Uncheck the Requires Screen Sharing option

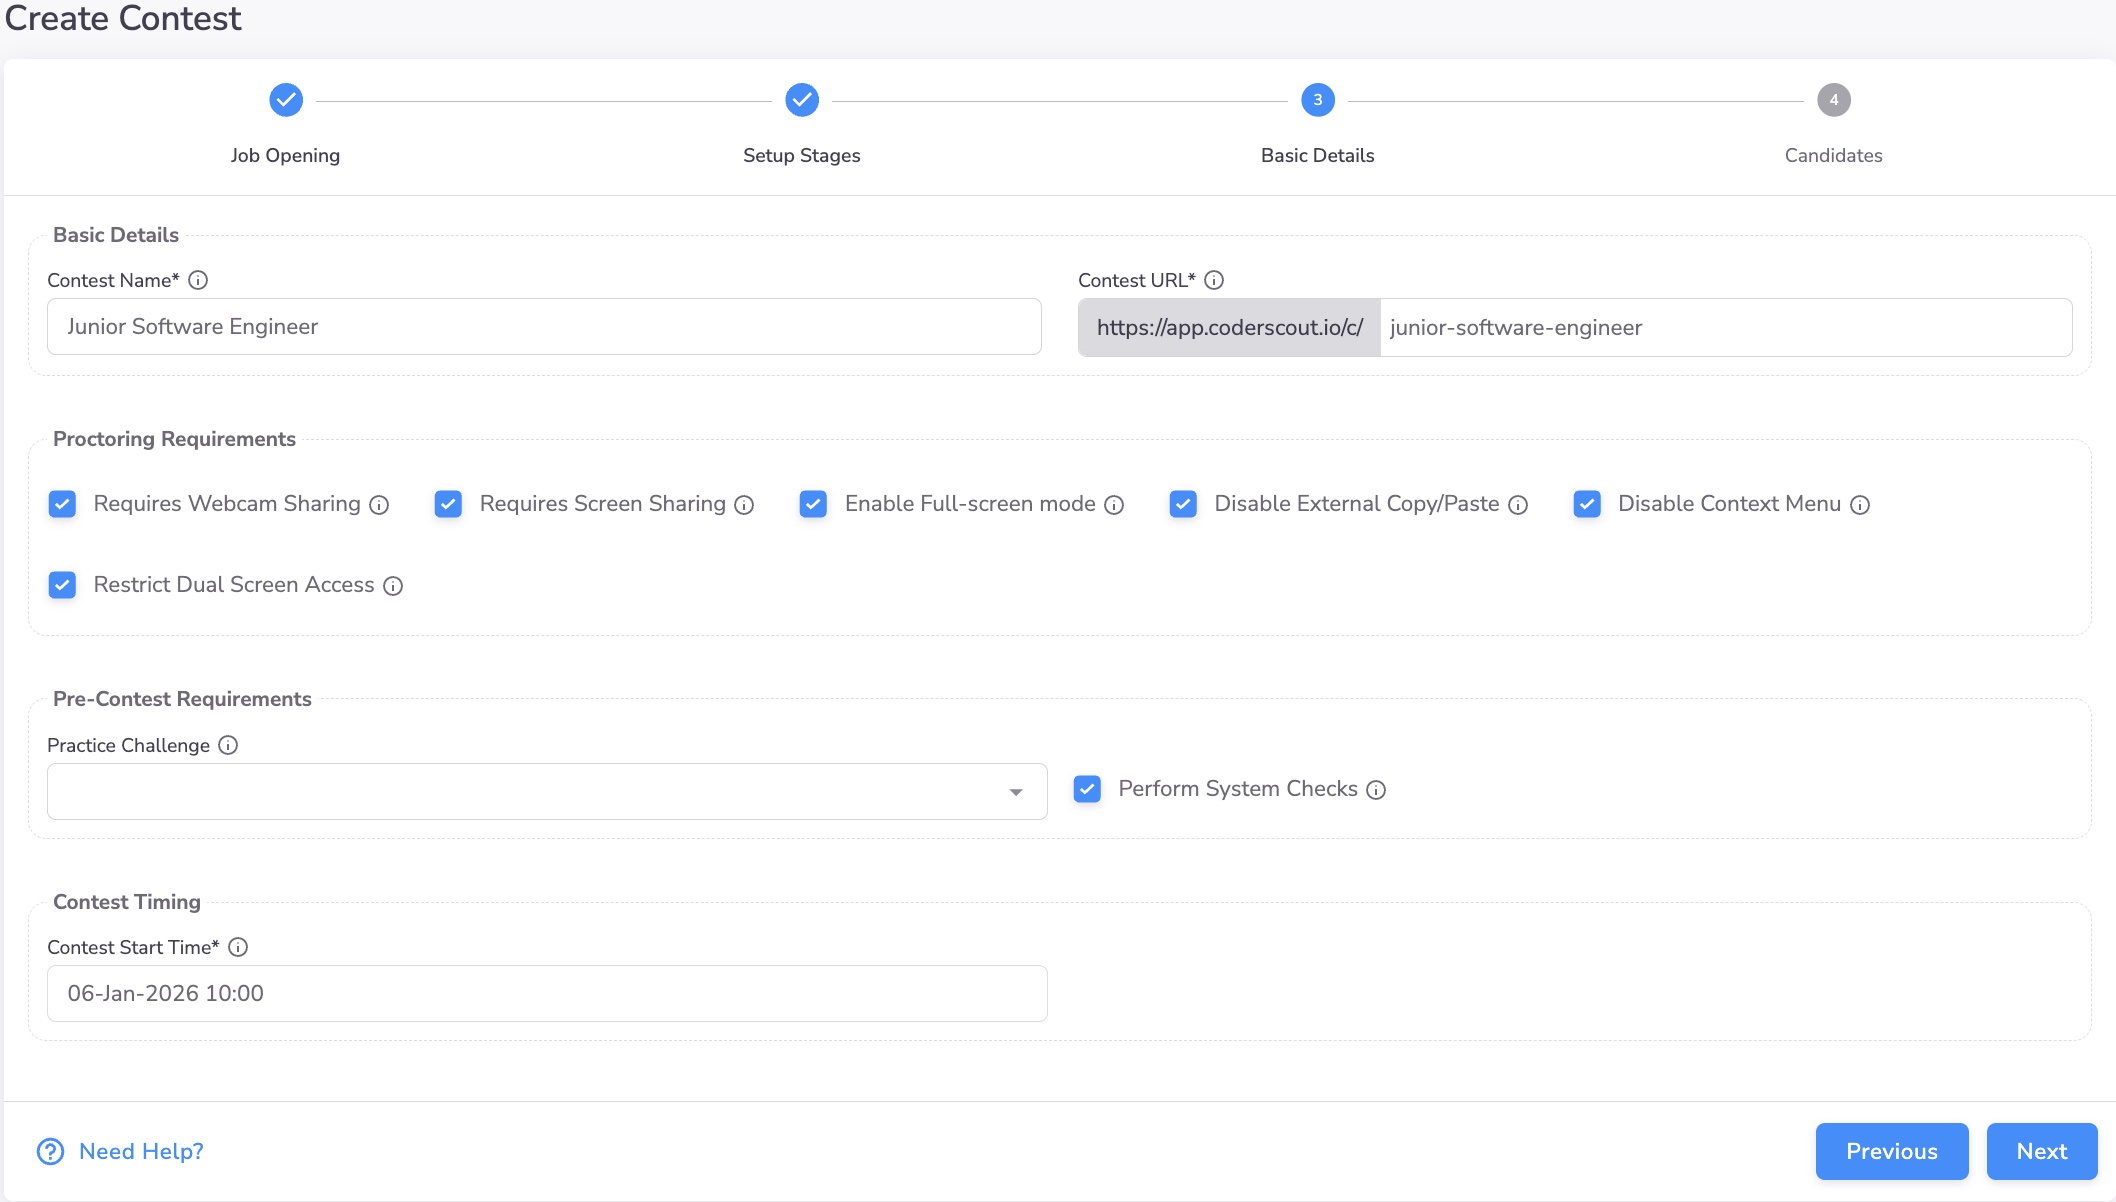pyautogui.click(x=448, y=504)
